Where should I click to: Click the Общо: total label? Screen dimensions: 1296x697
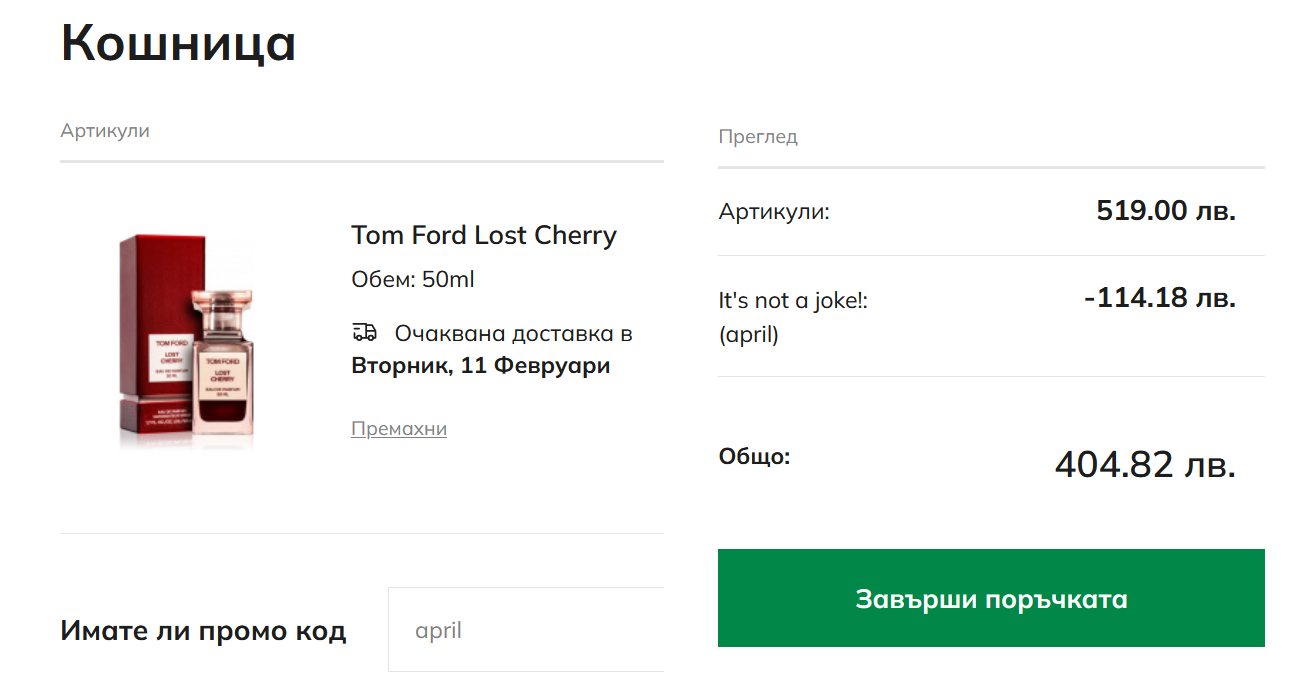click(x=754, y=457)
